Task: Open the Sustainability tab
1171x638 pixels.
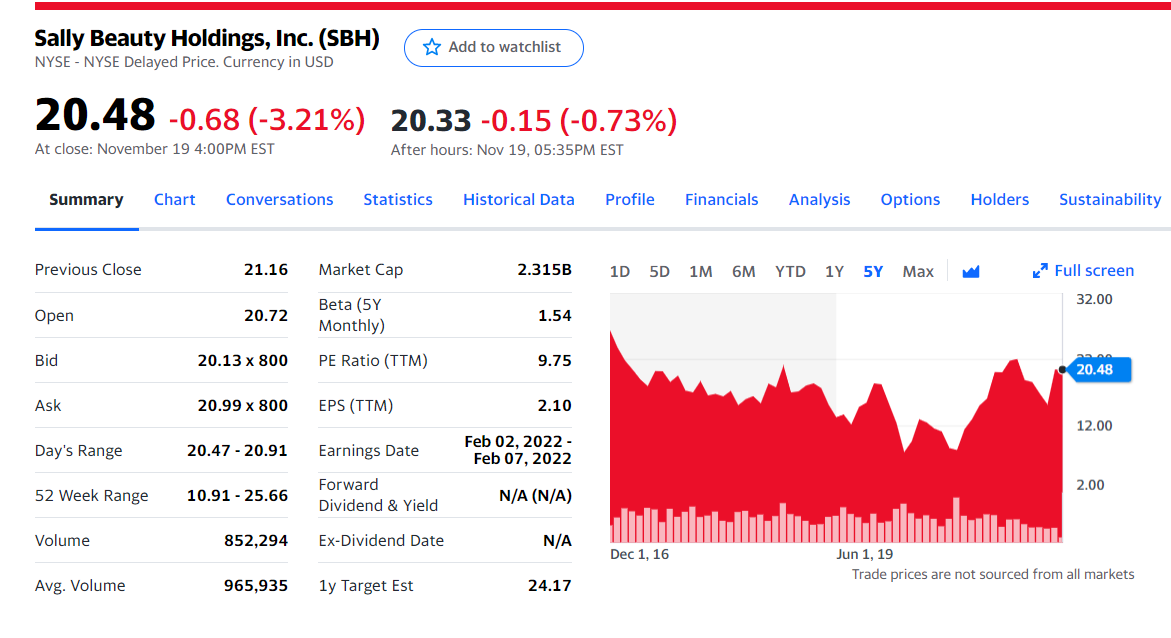Action: (1110, 199)
